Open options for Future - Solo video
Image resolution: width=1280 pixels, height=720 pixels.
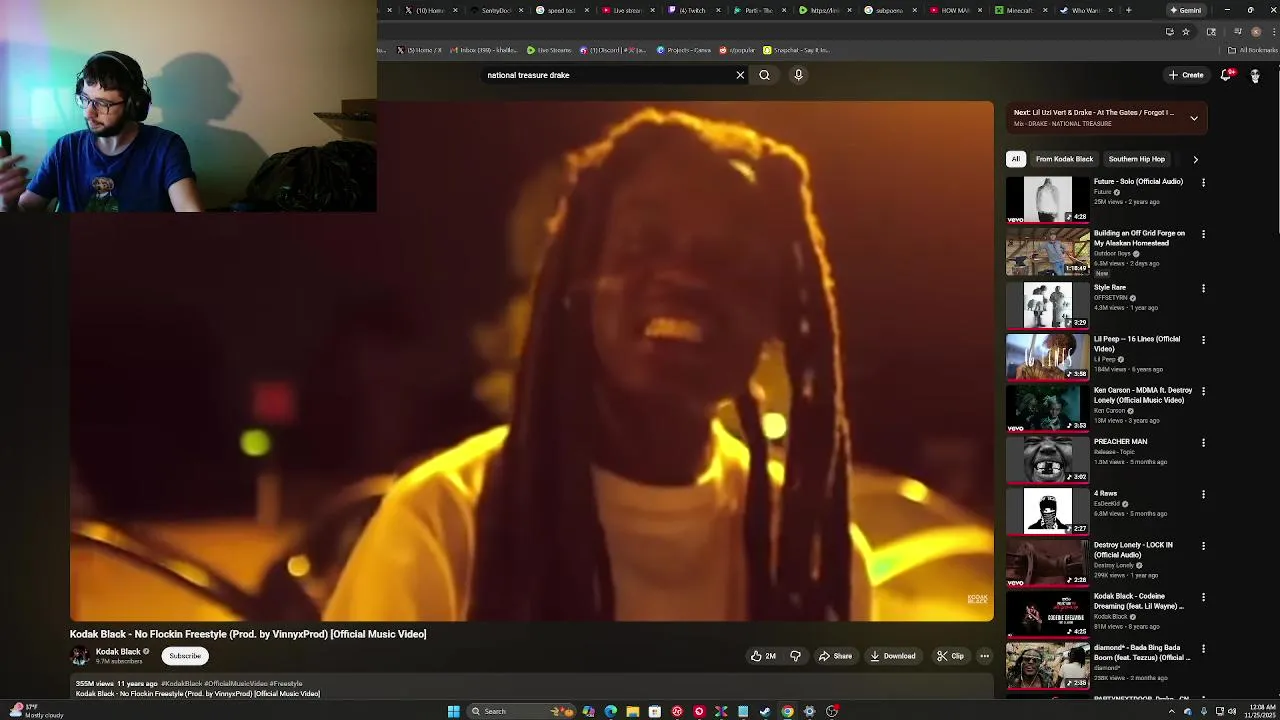click(1203, 183)
